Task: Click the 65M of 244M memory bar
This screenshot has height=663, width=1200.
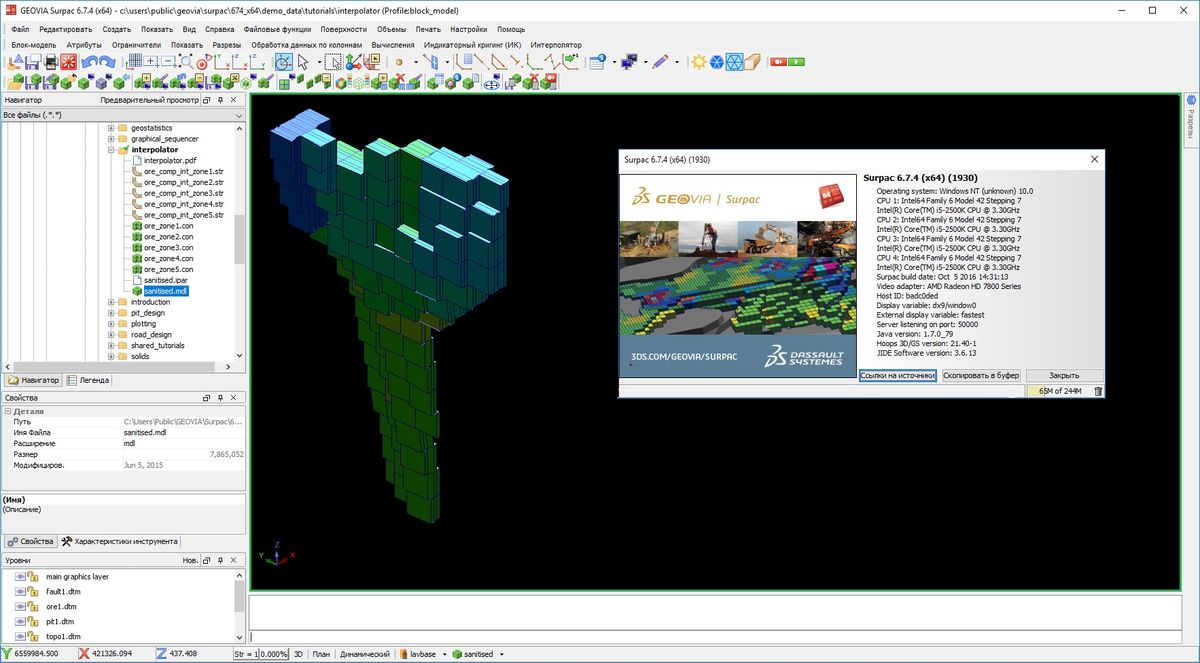Action: click(1059, 391)
